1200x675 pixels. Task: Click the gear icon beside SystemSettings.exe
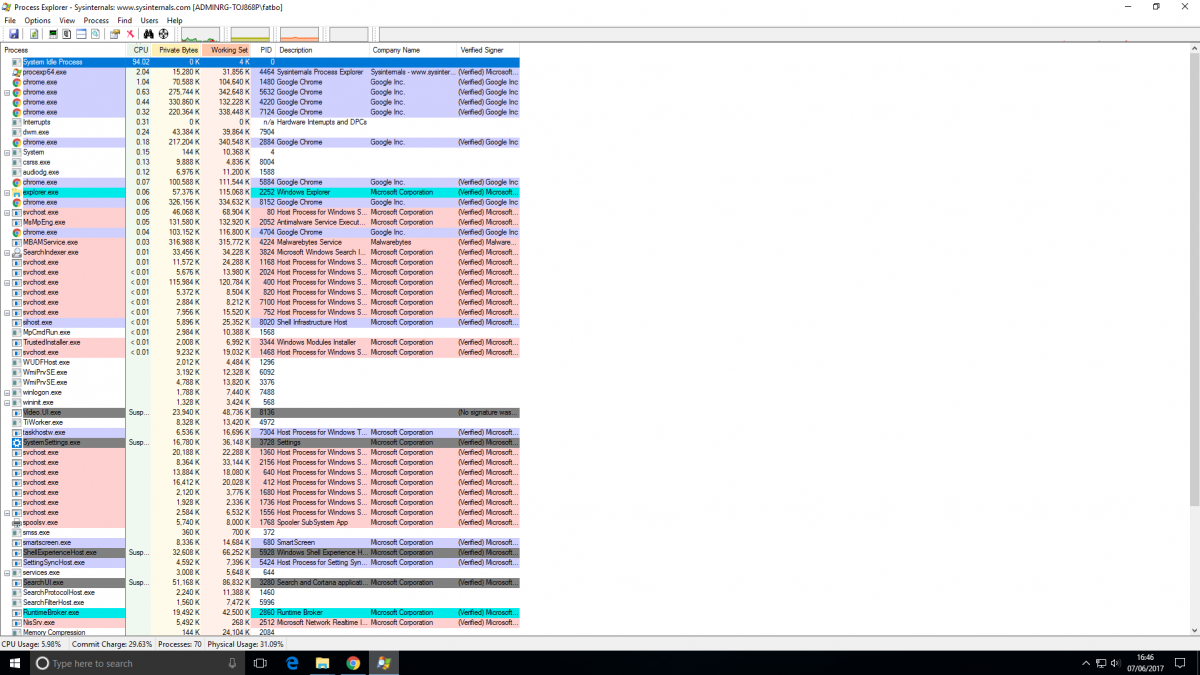(x=16, y=442)
